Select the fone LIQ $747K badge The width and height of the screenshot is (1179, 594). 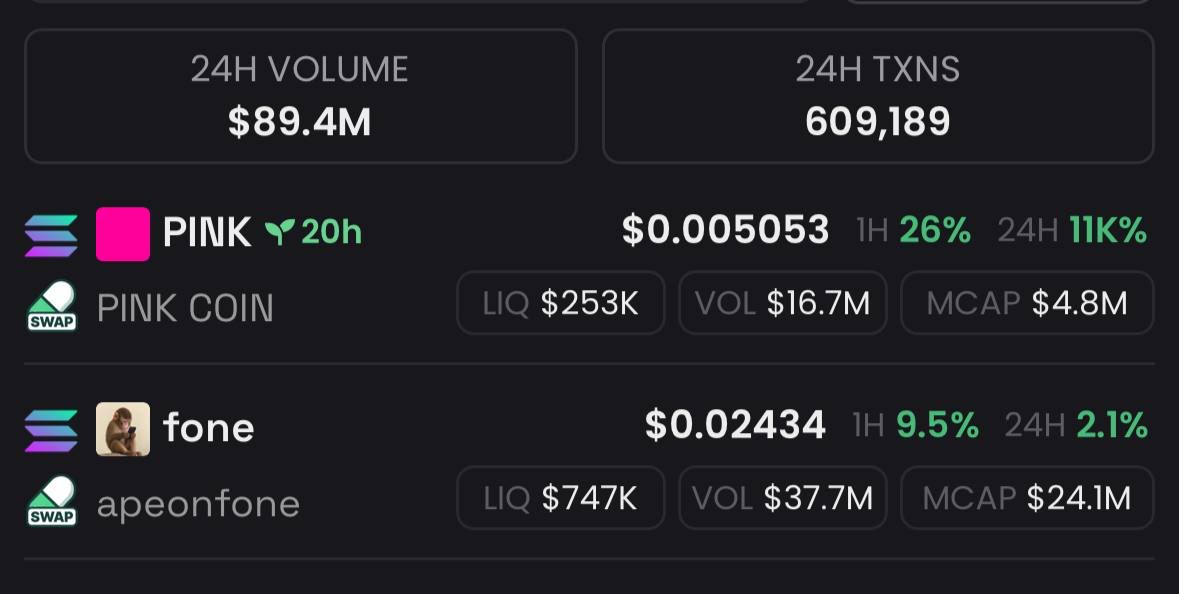click(x=561, y=498)
